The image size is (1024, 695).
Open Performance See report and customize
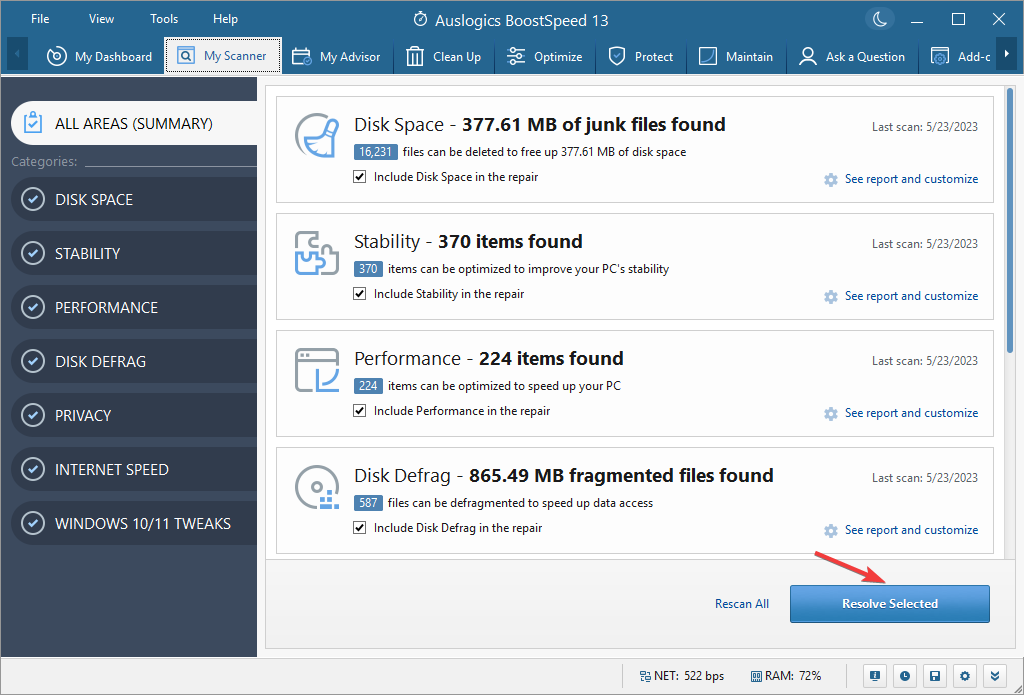click(911, 413)
